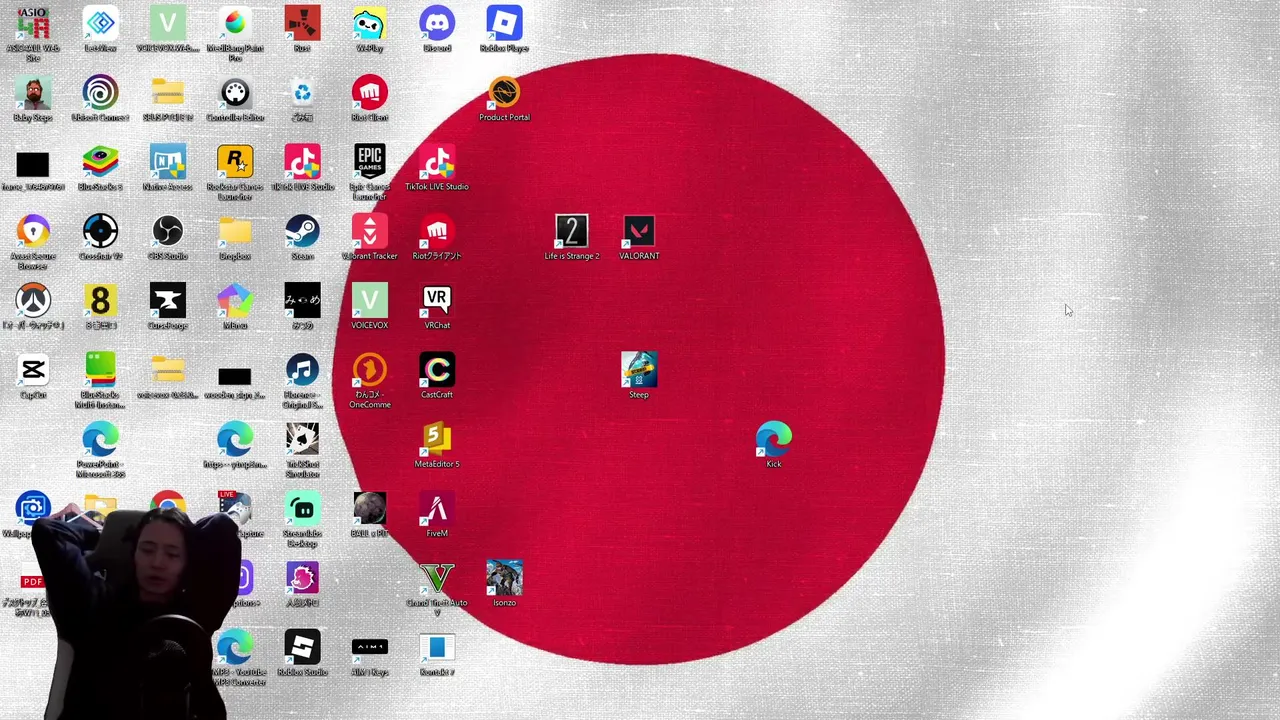Launch the FiveM shortcut
Image resolution: width=1280 pixels, height=720 pixels.
[437, 509]
